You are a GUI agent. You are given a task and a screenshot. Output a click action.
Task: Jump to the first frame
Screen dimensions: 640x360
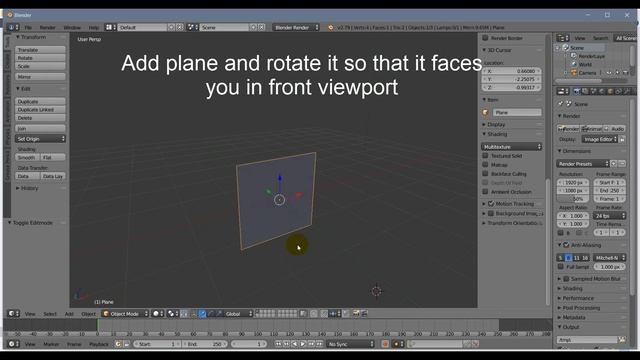[278, 344]
